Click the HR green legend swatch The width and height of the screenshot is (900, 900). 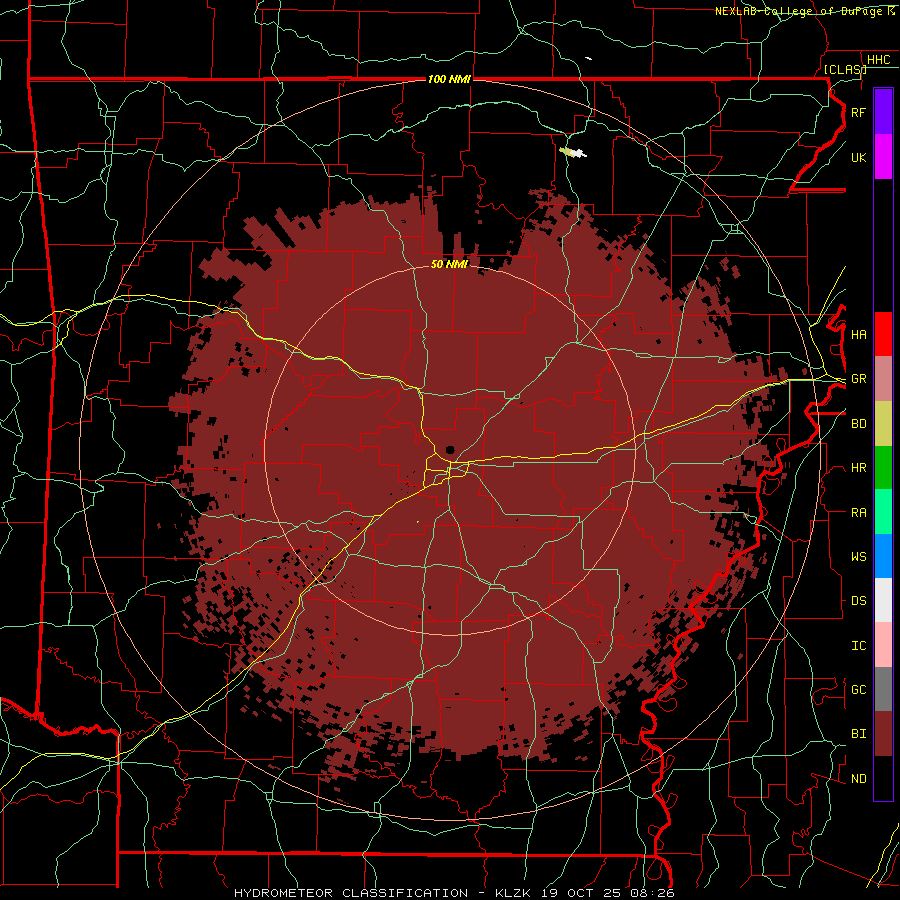click(x=883, y=467)
